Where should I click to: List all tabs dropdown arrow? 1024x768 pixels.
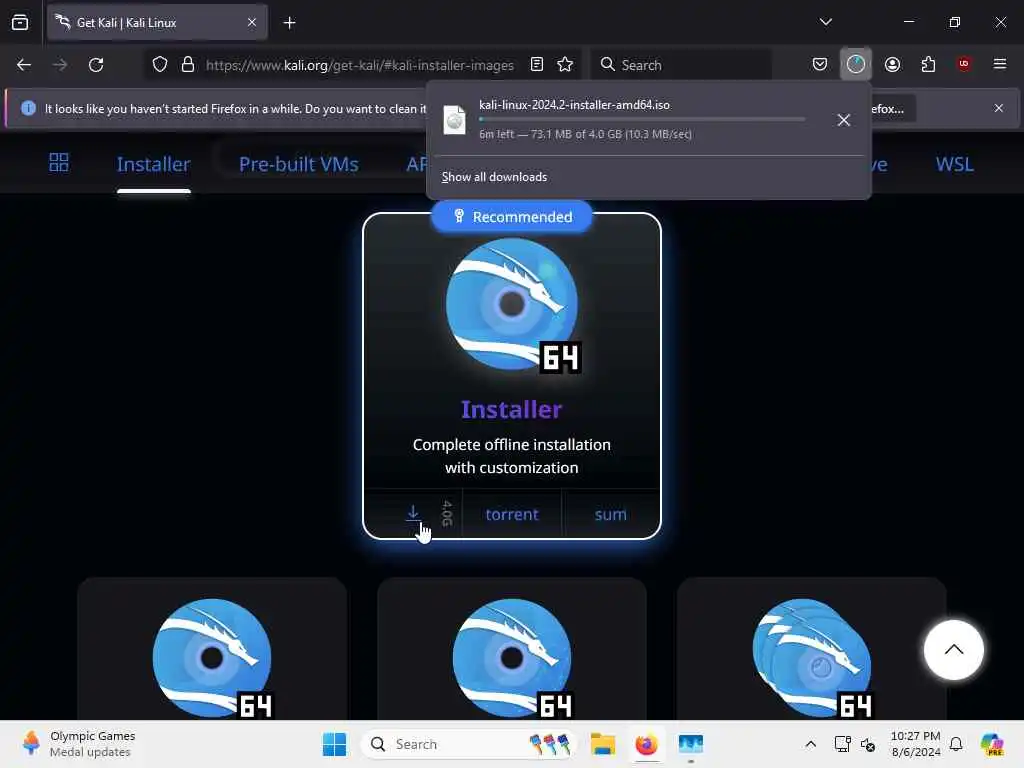[x=825, y=22]
